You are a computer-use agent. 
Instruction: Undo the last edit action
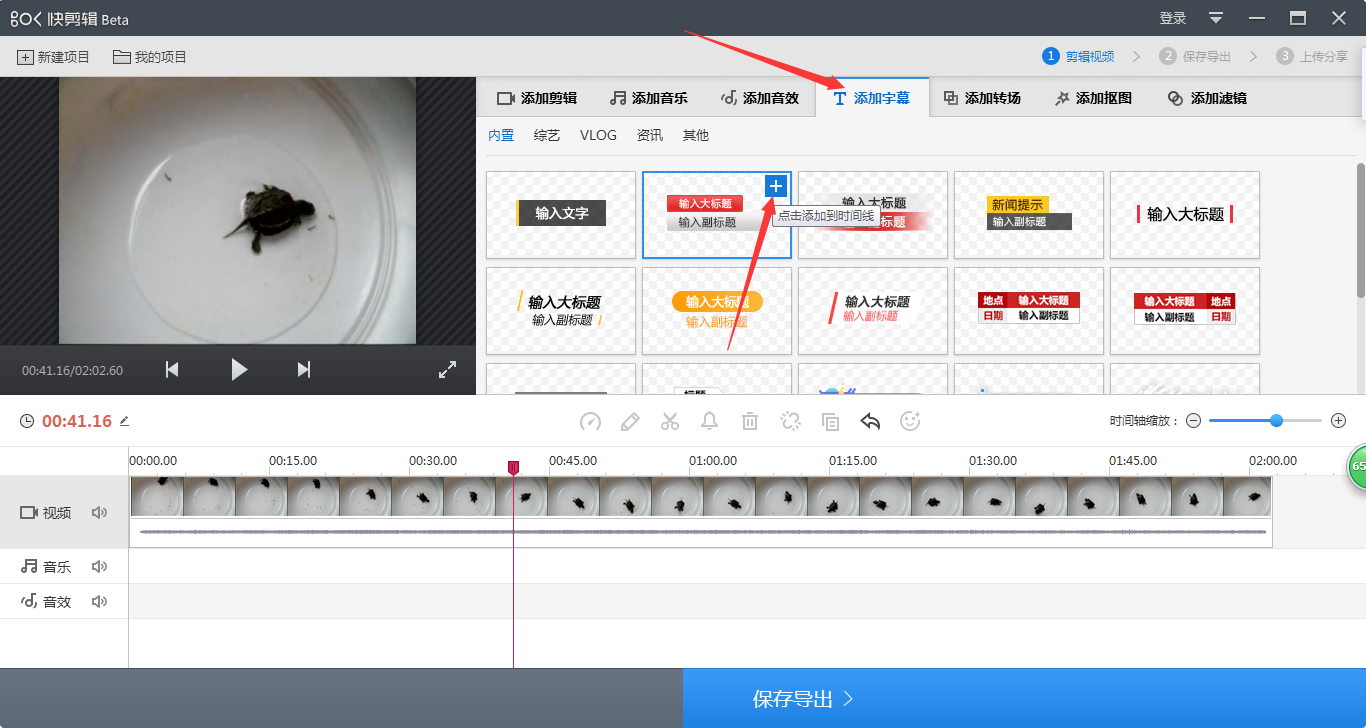click(x=869, y=421)
